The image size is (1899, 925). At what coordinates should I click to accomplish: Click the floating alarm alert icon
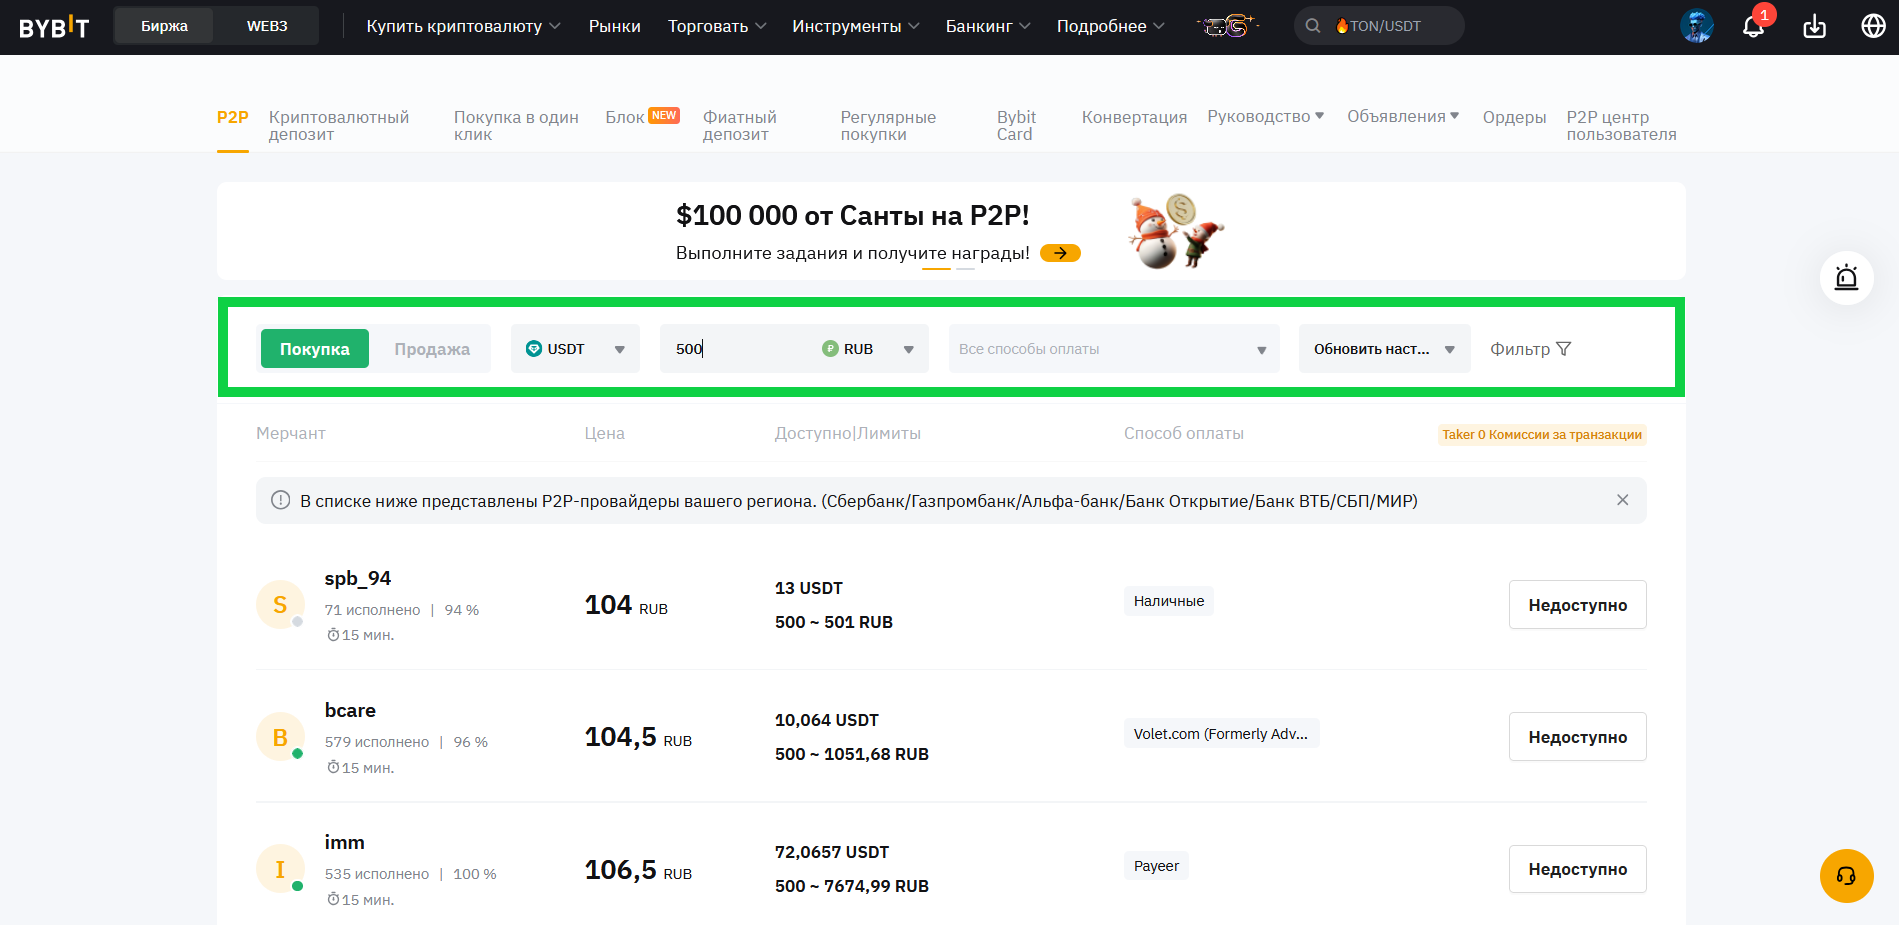(x=1846, y=278)
